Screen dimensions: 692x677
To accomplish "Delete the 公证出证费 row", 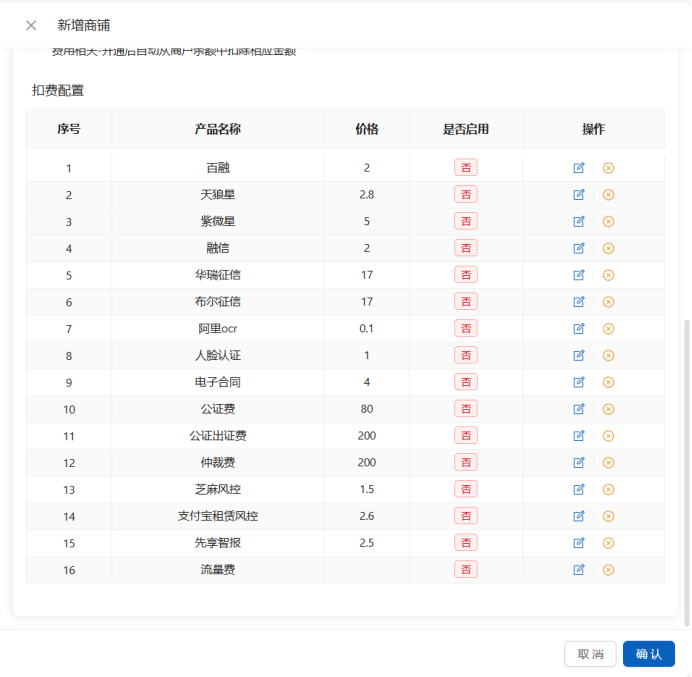I will coord(608,436).
